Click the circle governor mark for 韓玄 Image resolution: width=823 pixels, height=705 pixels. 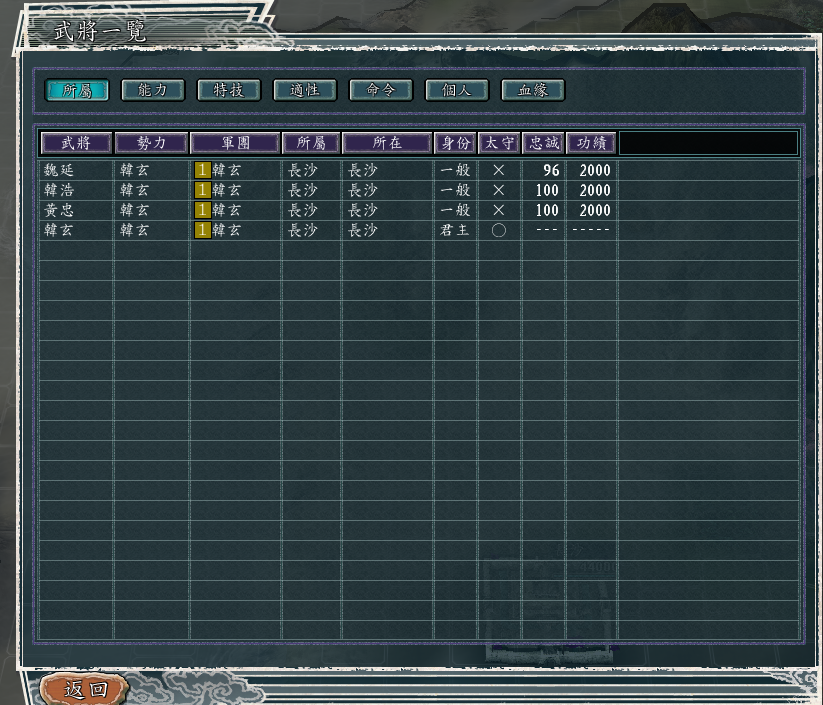499,230
